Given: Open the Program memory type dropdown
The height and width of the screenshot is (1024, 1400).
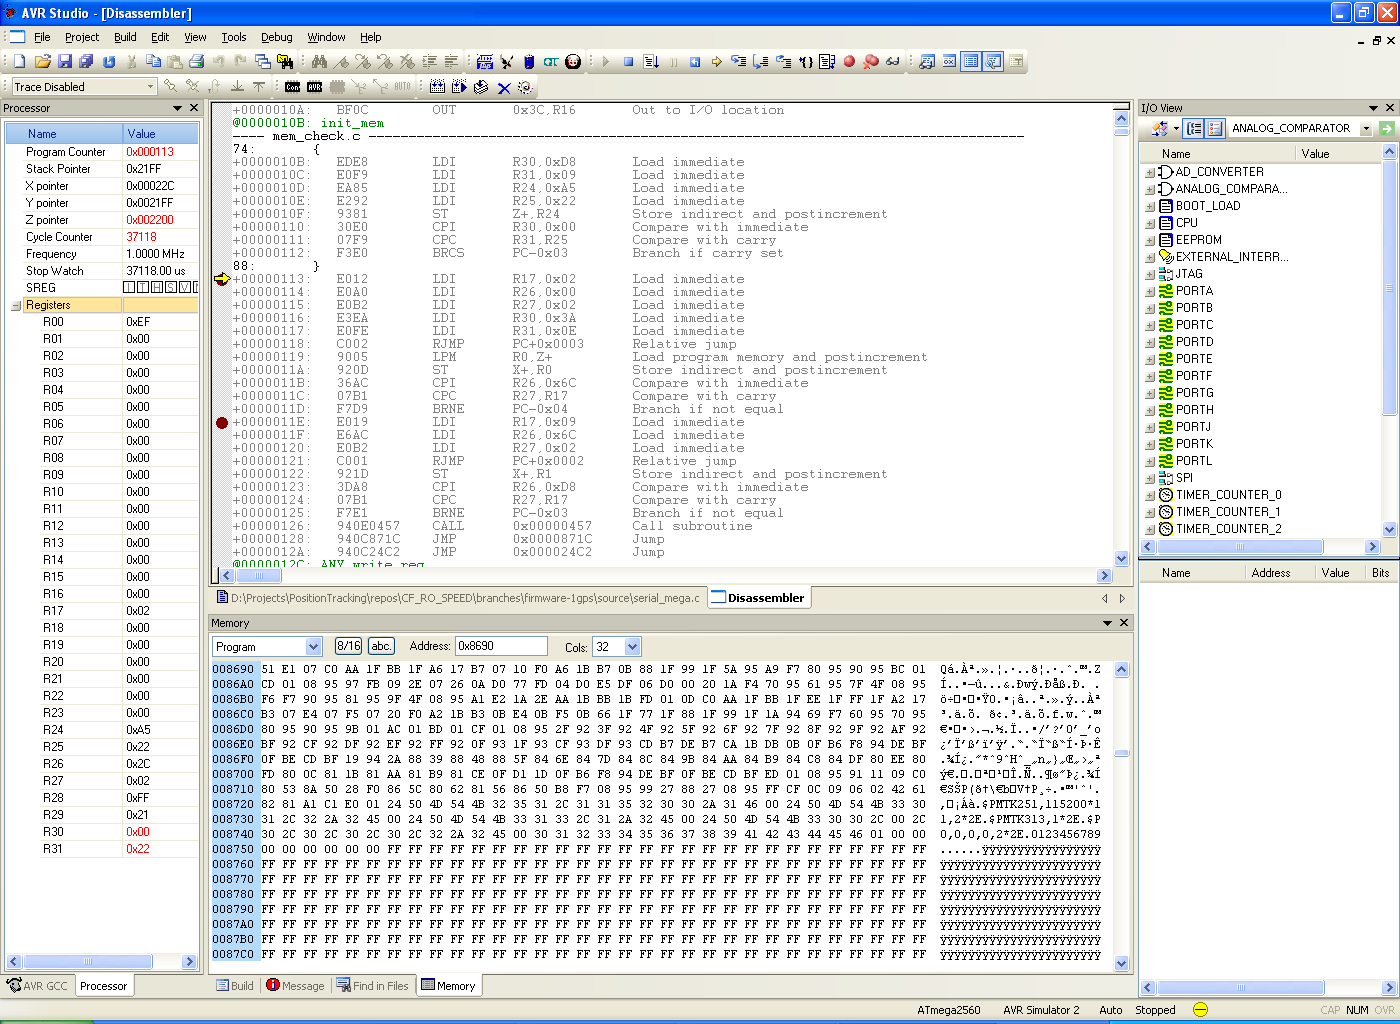Looking at the screenshot, I should [313, 647].
